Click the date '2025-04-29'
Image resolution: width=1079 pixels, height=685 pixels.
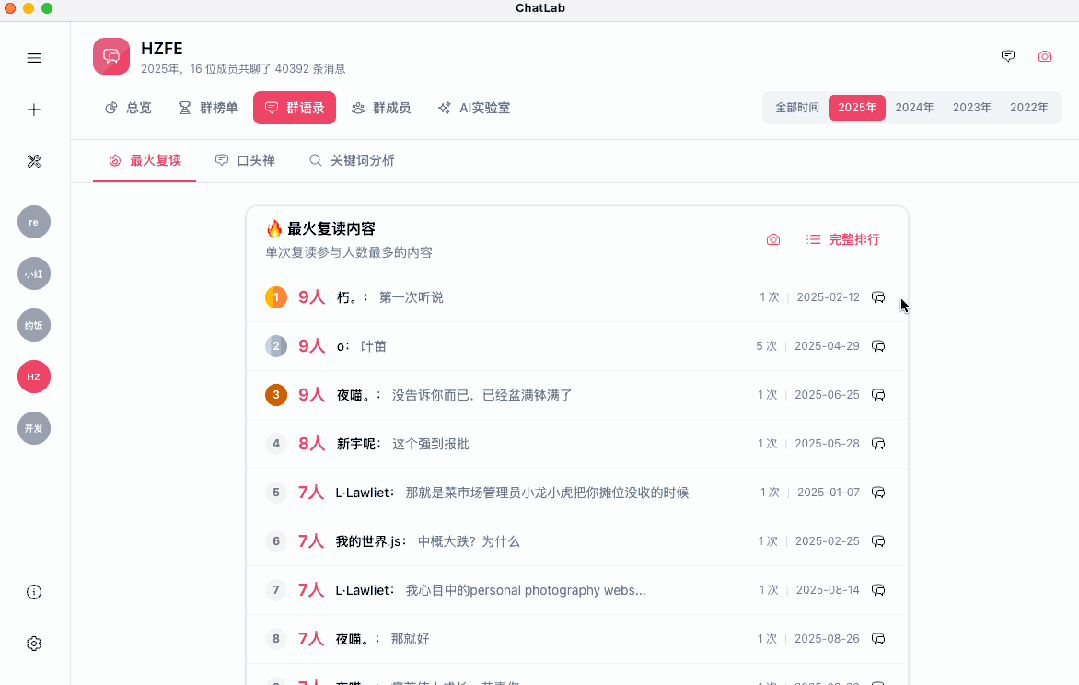click(x=826, y=346)
